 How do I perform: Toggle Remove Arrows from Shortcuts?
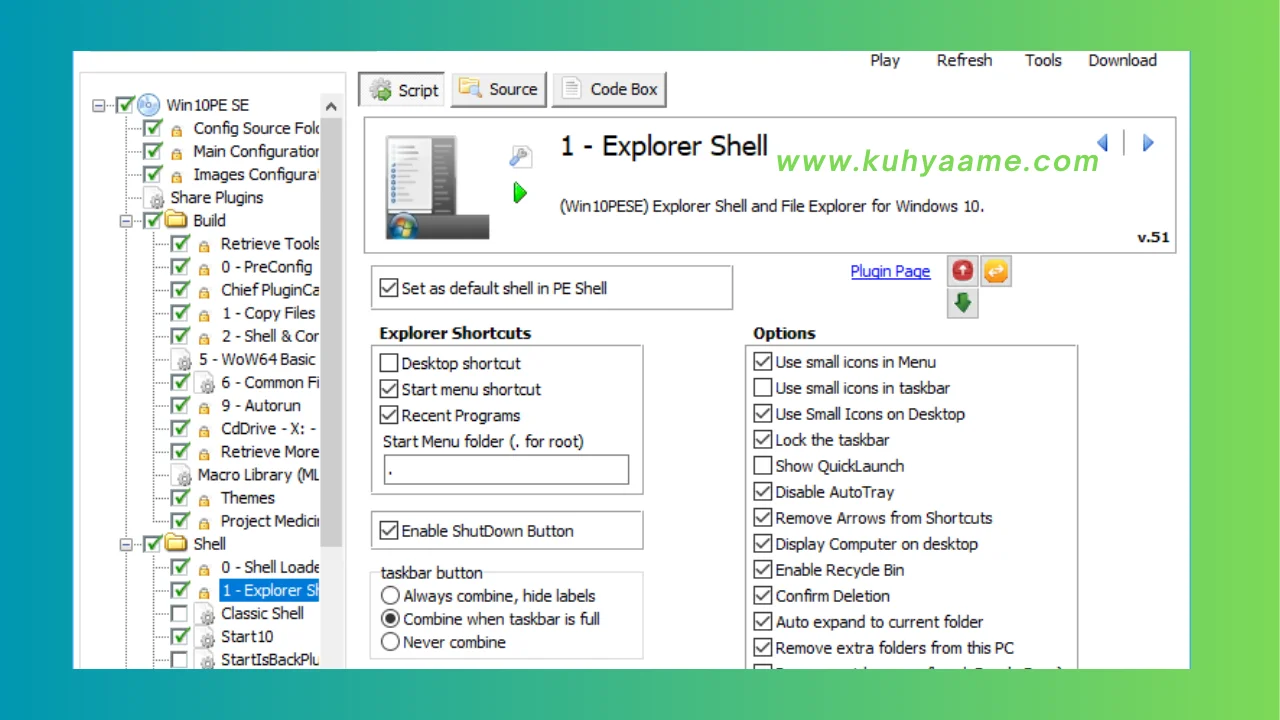pos(763,518)
